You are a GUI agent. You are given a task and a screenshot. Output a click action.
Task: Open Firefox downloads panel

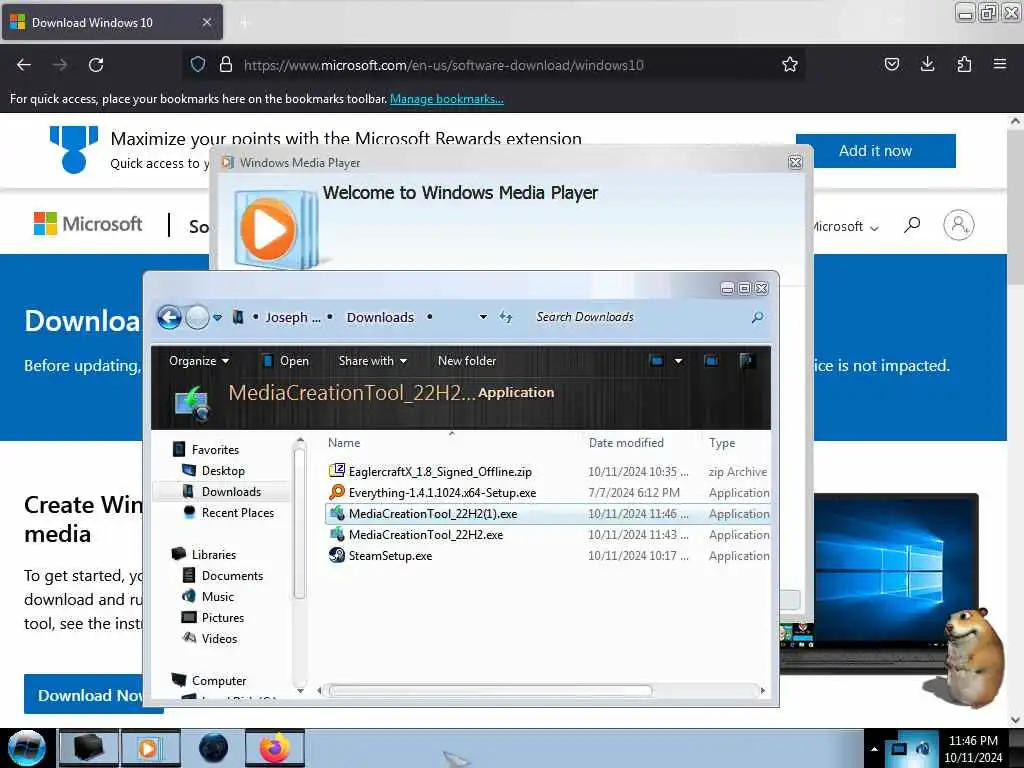click(x=927, y=64)
